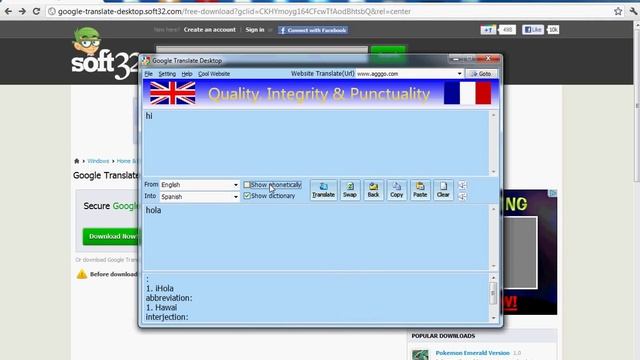Viewport: 640px width, 360px height.
Task: Click the green Download Now button
Action: (111, 236)
